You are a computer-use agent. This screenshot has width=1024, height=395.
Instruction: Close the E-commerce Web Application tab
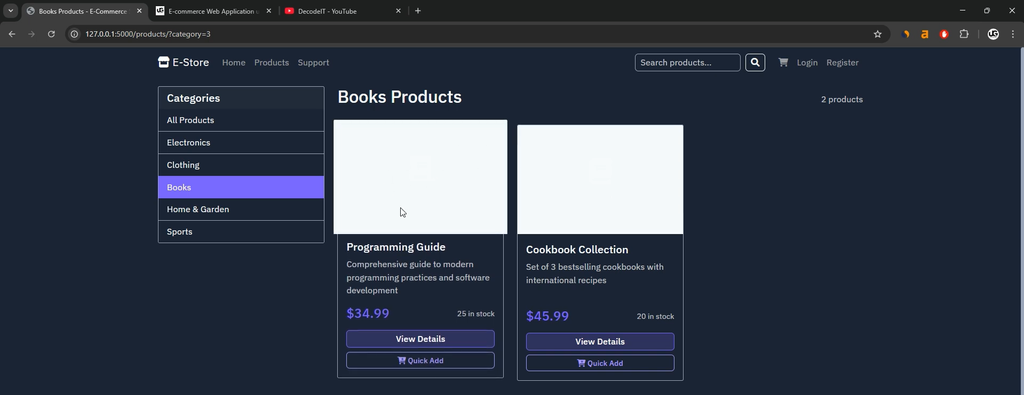coord(269,11)
